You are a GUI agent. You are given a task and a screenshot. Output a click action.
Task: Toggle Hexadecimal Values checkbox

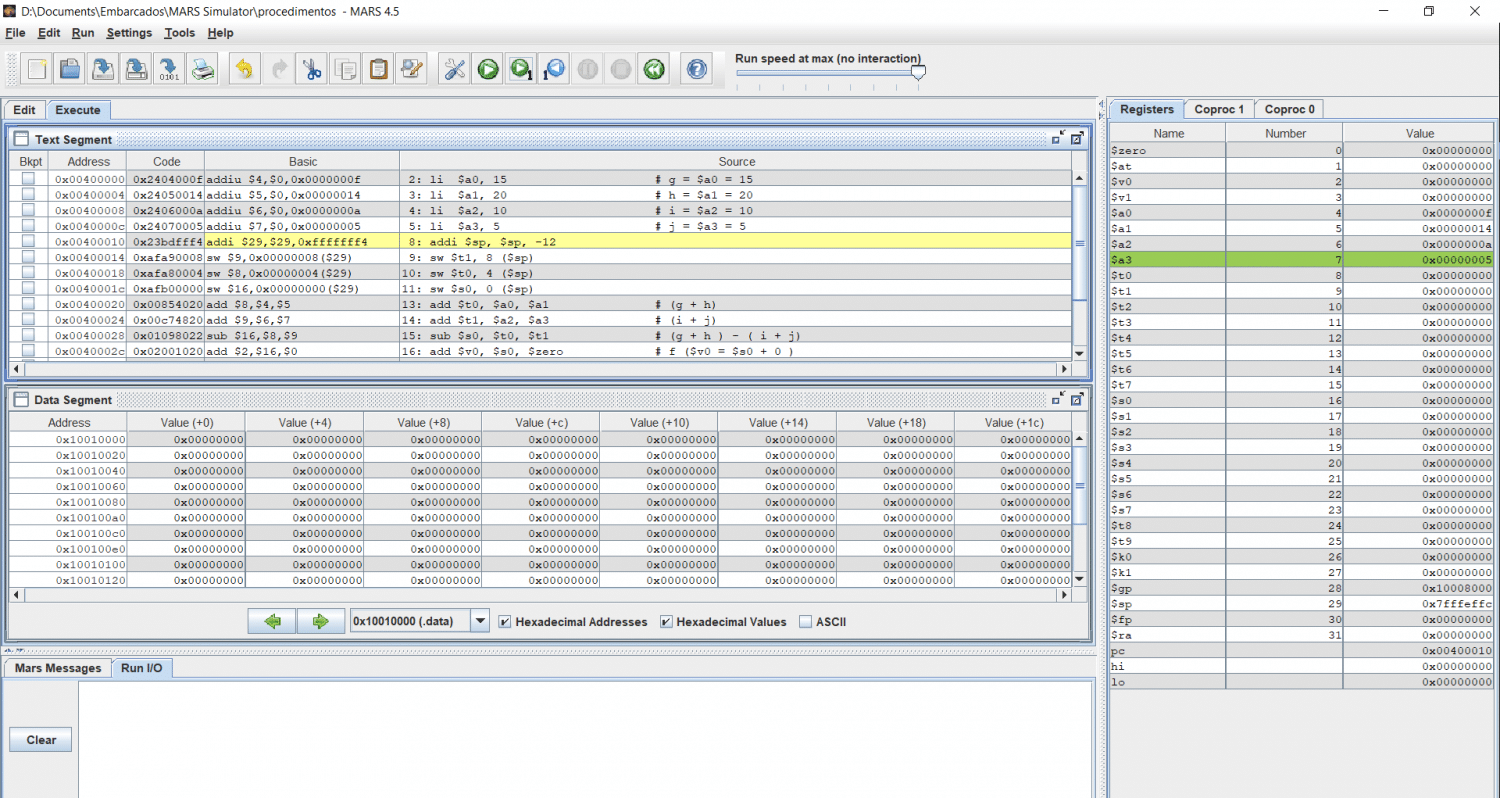coord(723,621)
